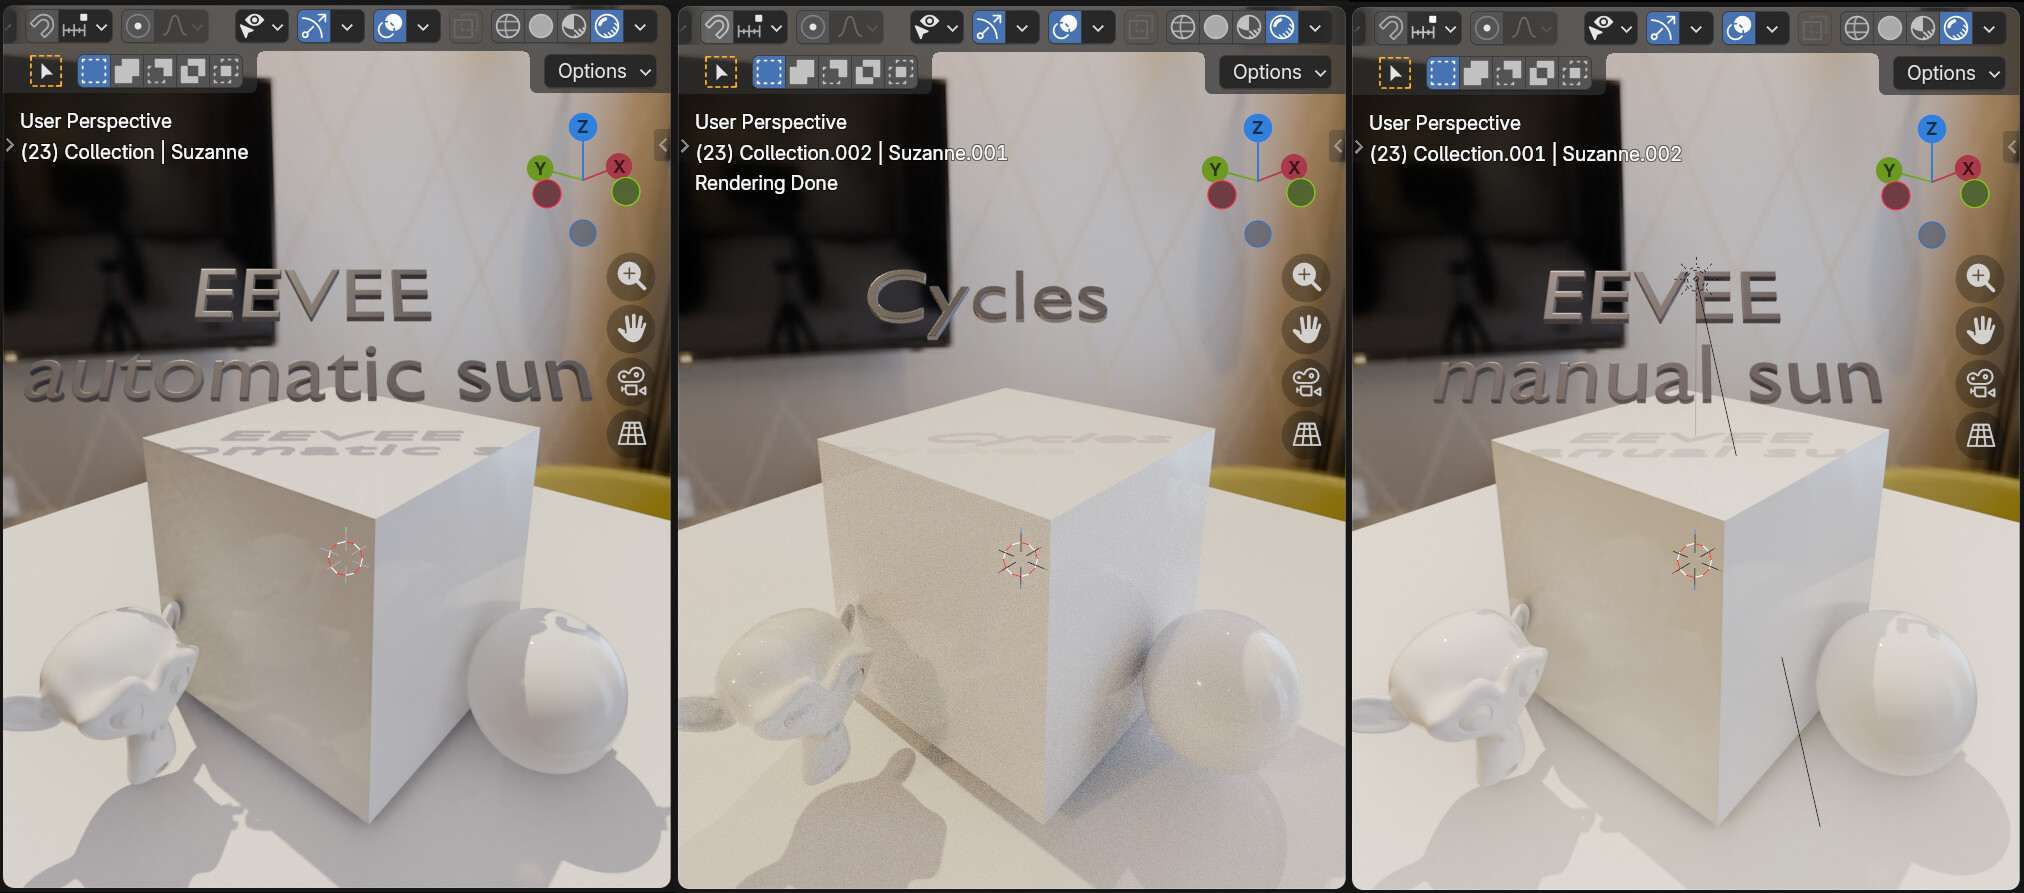Click the blue Z axis in EEVEE automatic sun gizmo
The width and height of the screenshot is (2024, 893).
[583, 127]
